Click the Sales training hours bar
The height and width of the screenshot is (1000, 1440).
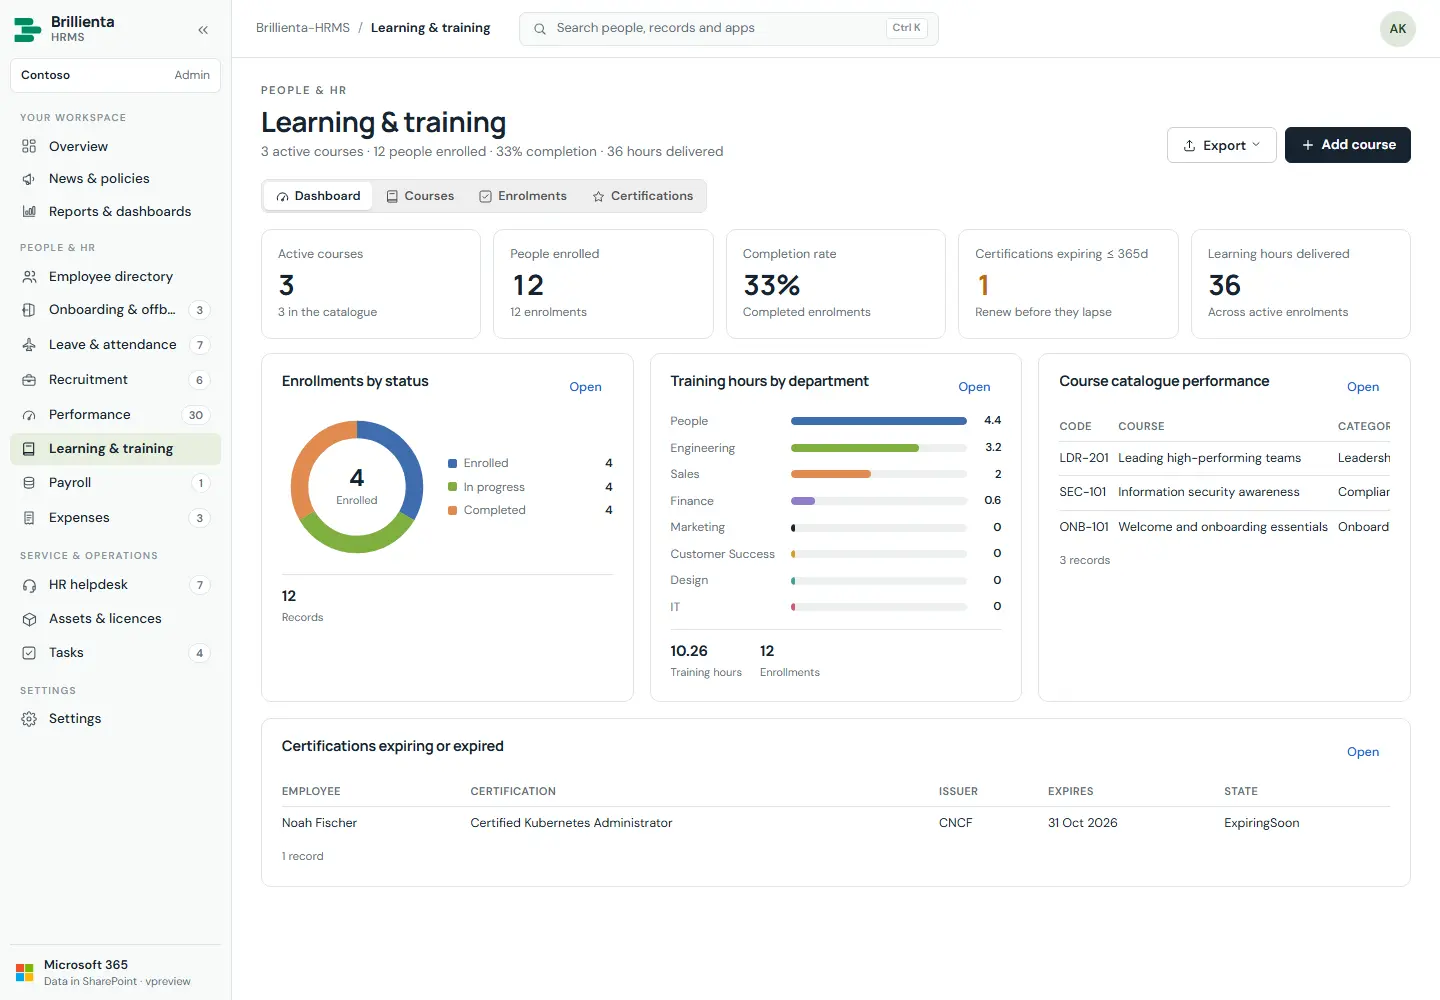[831, 474]
